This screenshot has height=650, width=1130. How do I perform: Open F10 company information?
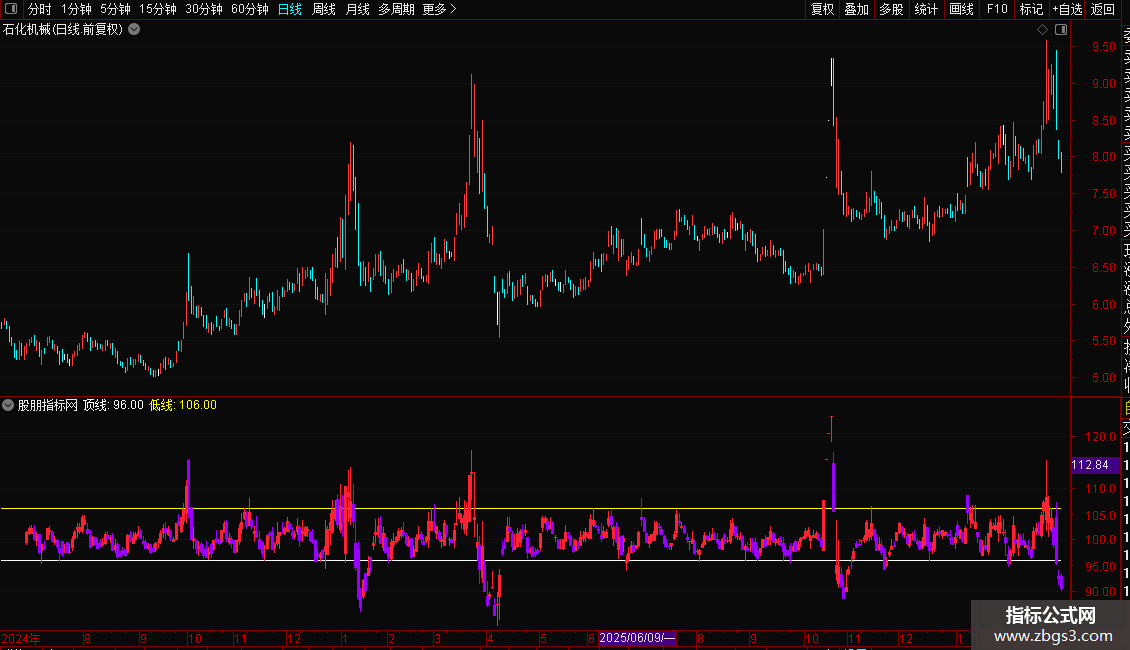(x=997, y=9)
